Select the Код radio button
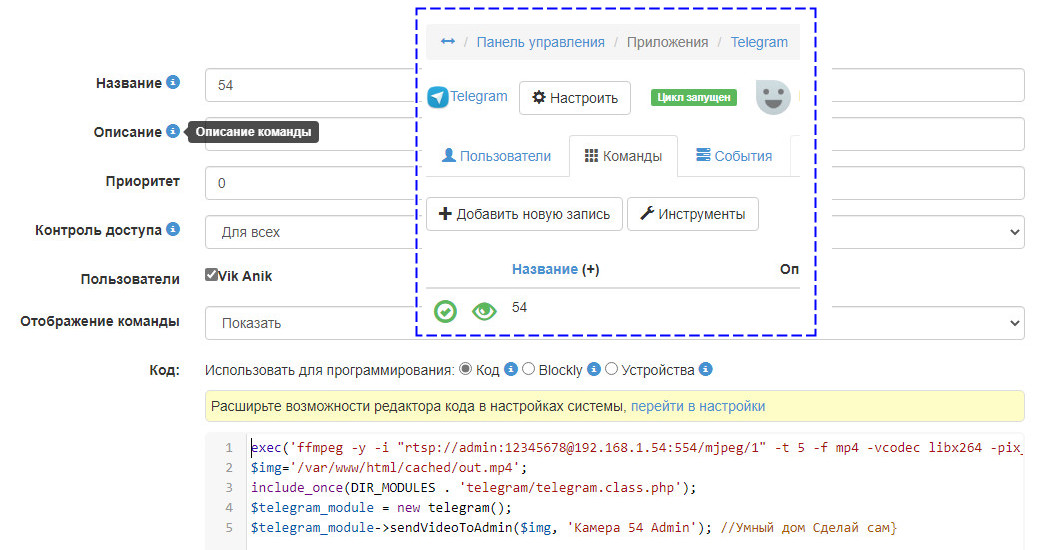Viewport: 1050px width, 550px height. point(465,369)
